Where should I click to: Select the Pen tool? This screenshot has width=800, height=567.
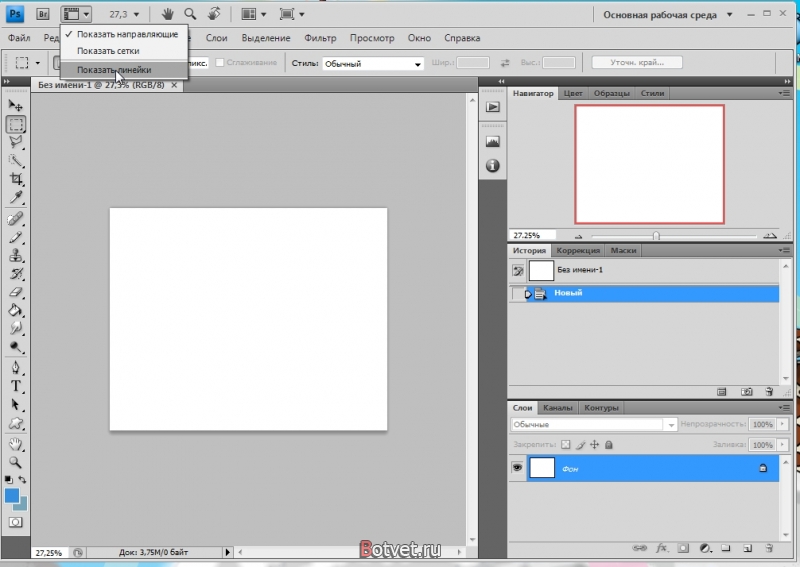[x=16, y=367]
